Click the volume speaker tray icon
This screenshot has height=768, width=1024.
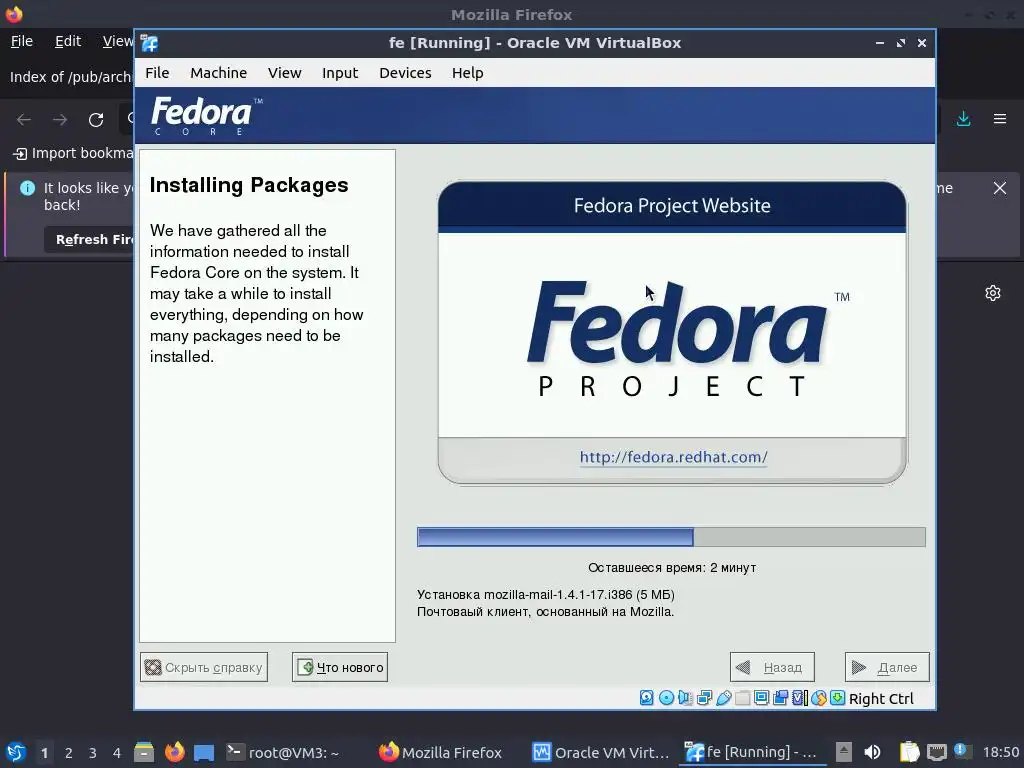click(872, 752)
